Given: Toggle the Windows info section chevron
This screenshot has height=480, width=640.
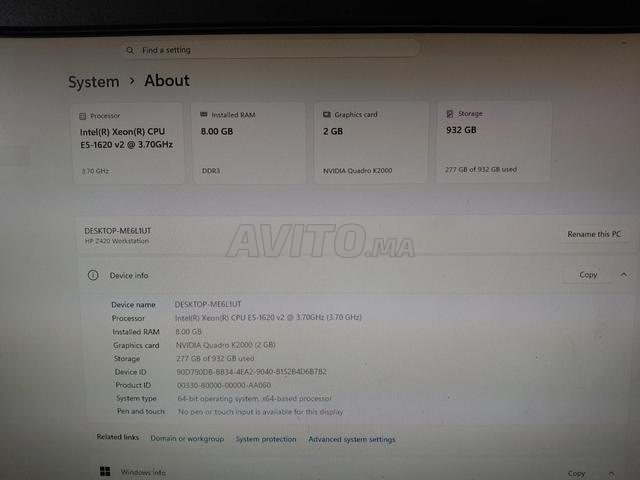Looking at the screenshot, I should tap(611, 474).
